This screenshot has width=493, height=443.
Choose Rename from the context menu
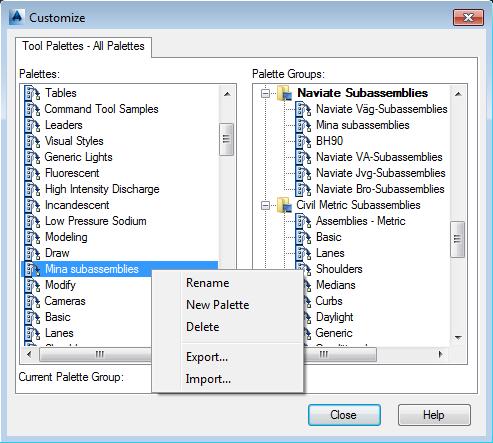tap(208, 283)
